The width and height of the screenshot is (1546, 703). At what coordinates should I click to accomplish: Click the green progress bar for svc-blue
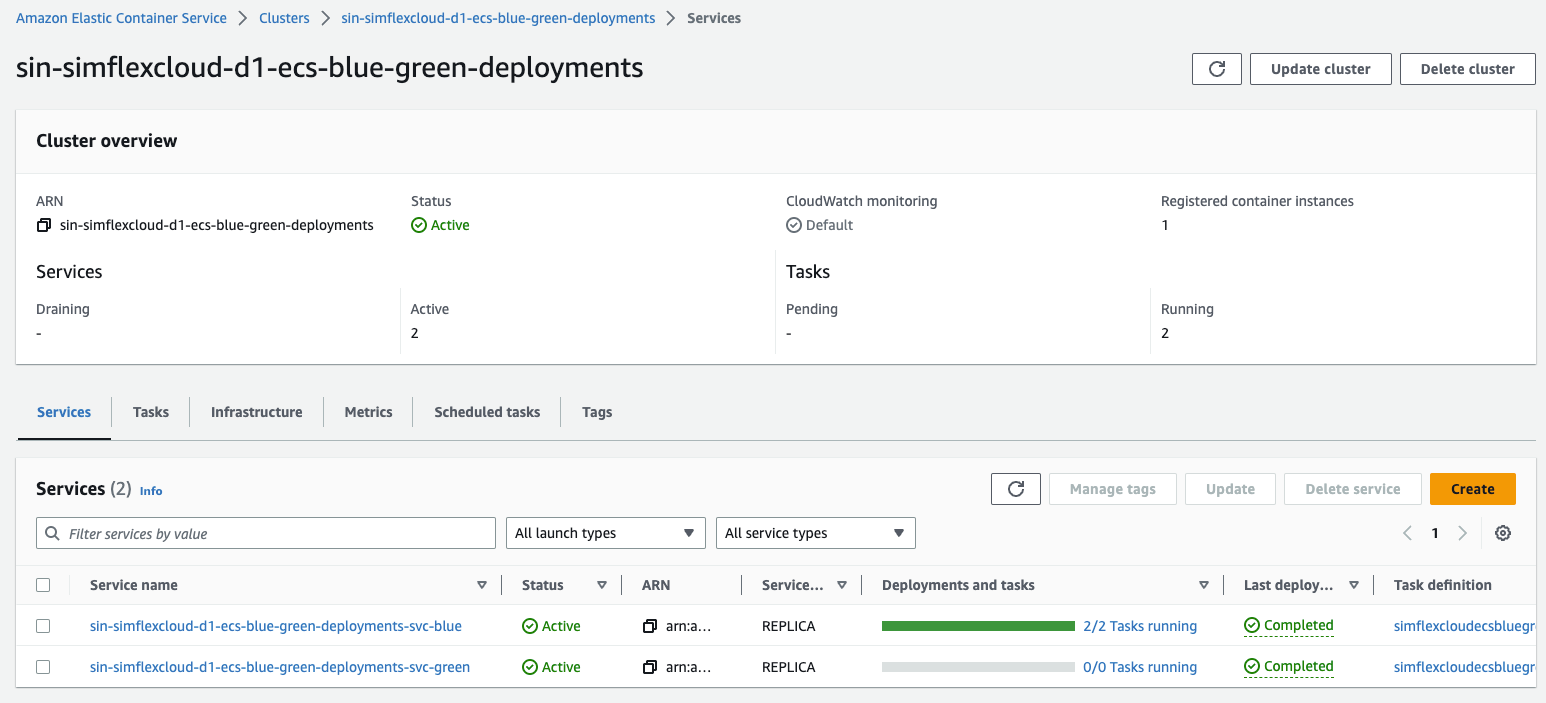[x=978, y=626]
